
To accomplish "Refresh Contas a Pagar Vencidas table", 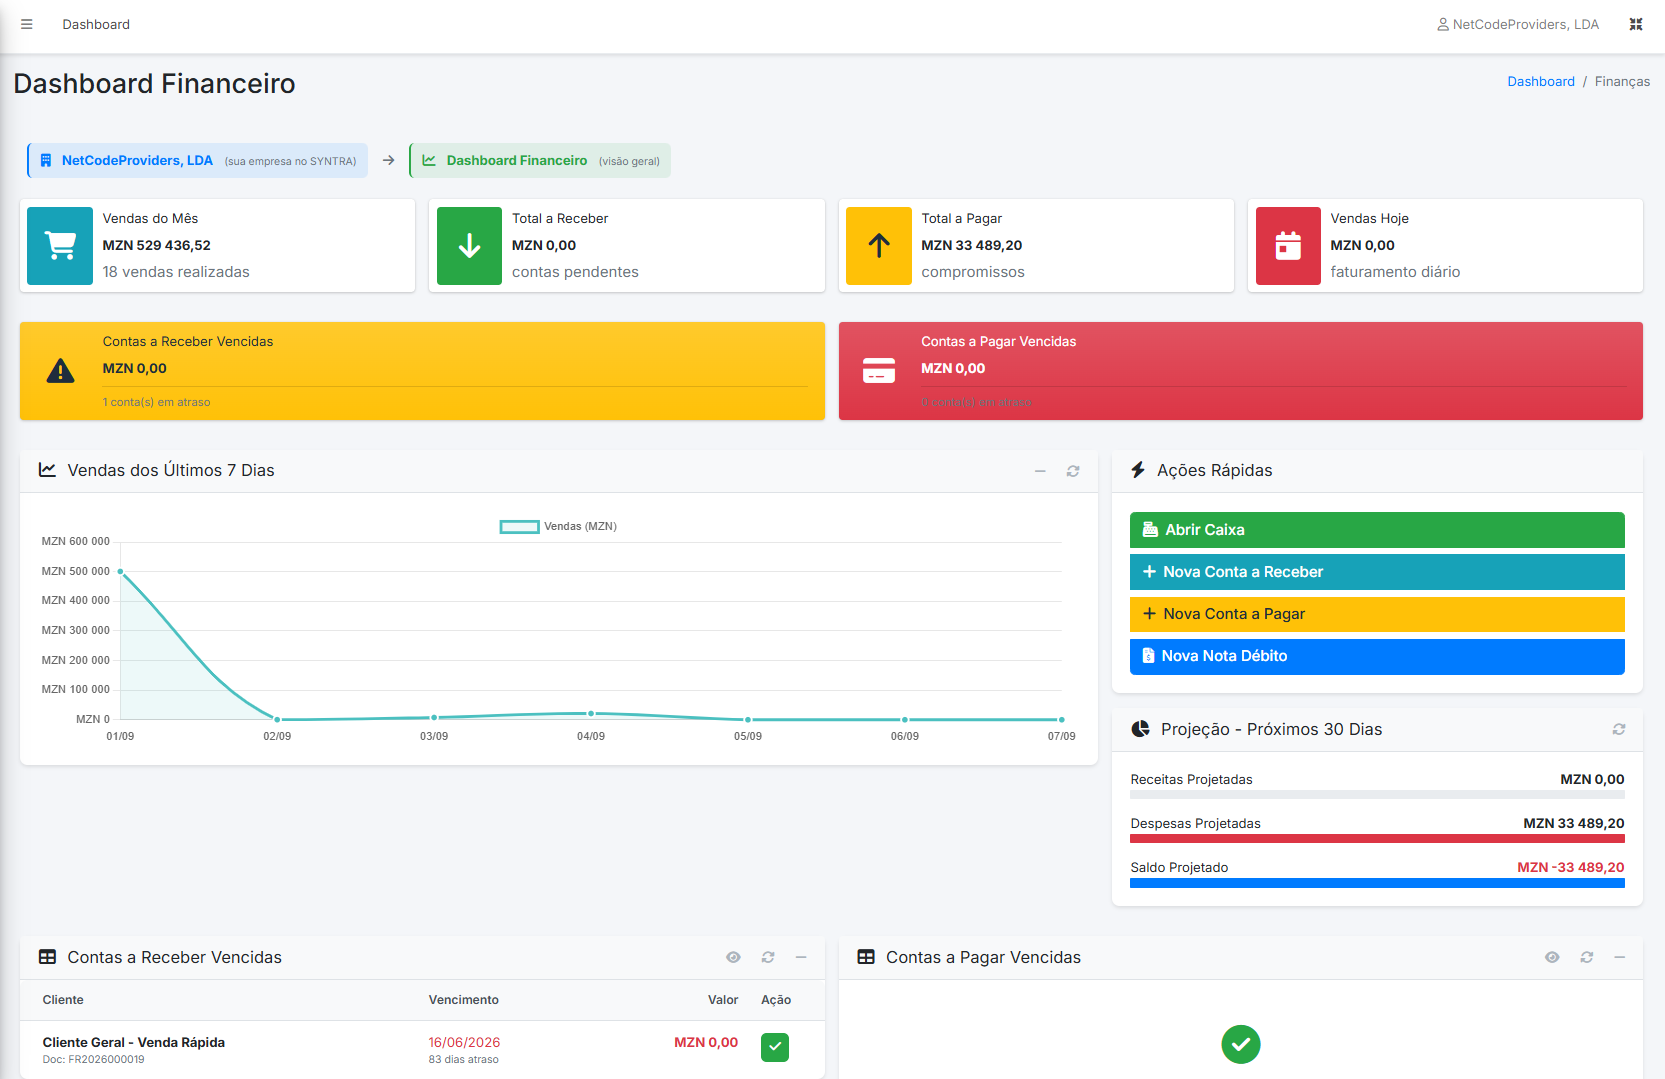I will click(1586, 958).
